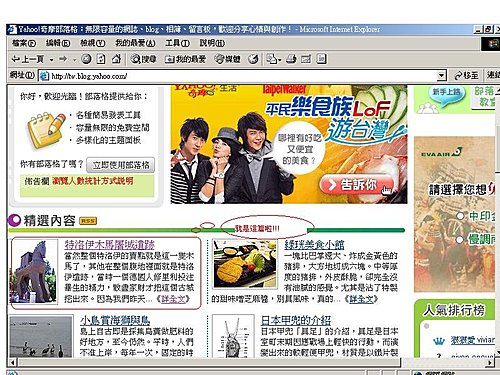The width and height of the screenshot is (500, 375).
Task: Refresh the page using toolbar icon
Action: coord(101,59)
